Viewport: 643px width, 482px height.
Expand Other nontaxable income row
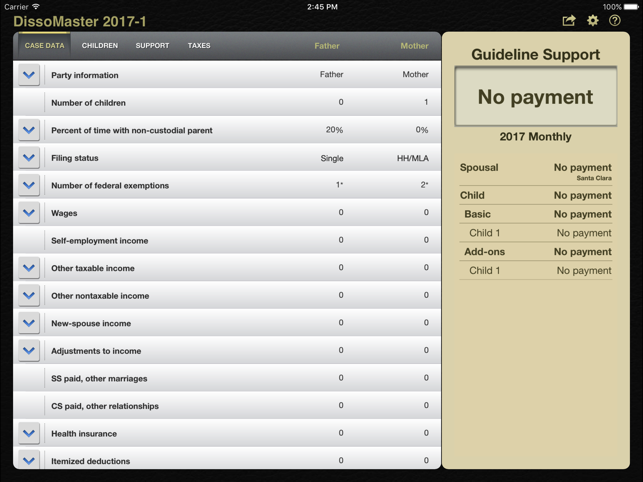coord(29,295)
